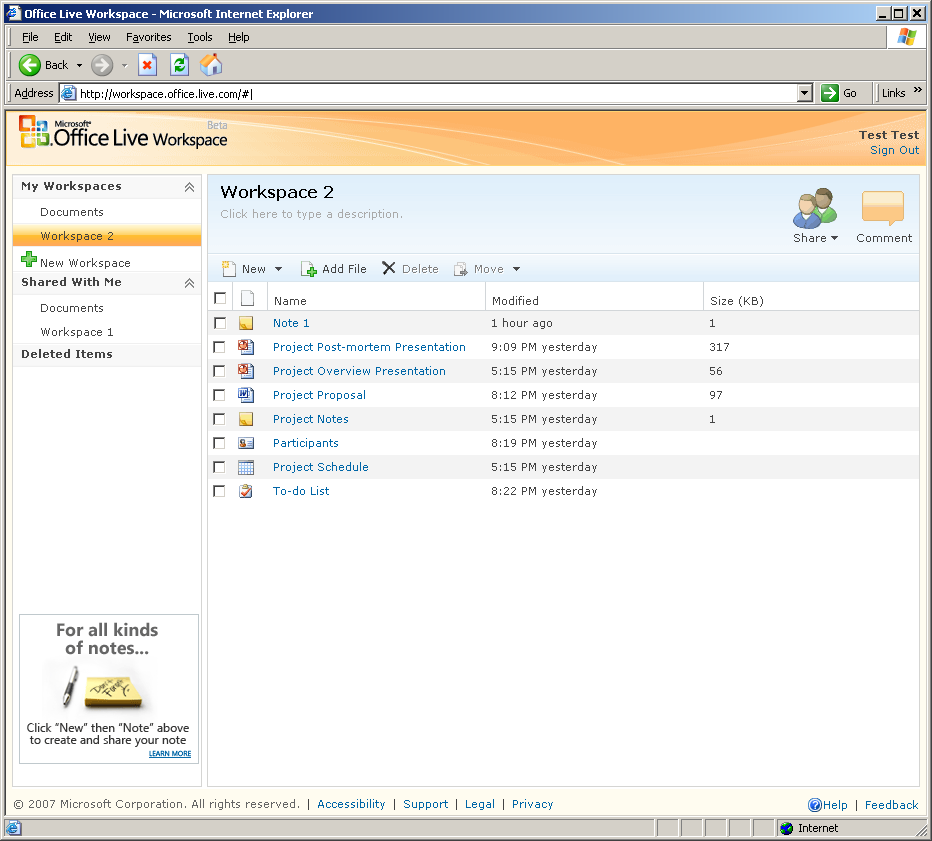Image resolution: width=932 pixels, height=841 pixels.
Task: Click PowerPoint icon for Project Post-mortem Presentation
Action: click(x=246, y=347)
